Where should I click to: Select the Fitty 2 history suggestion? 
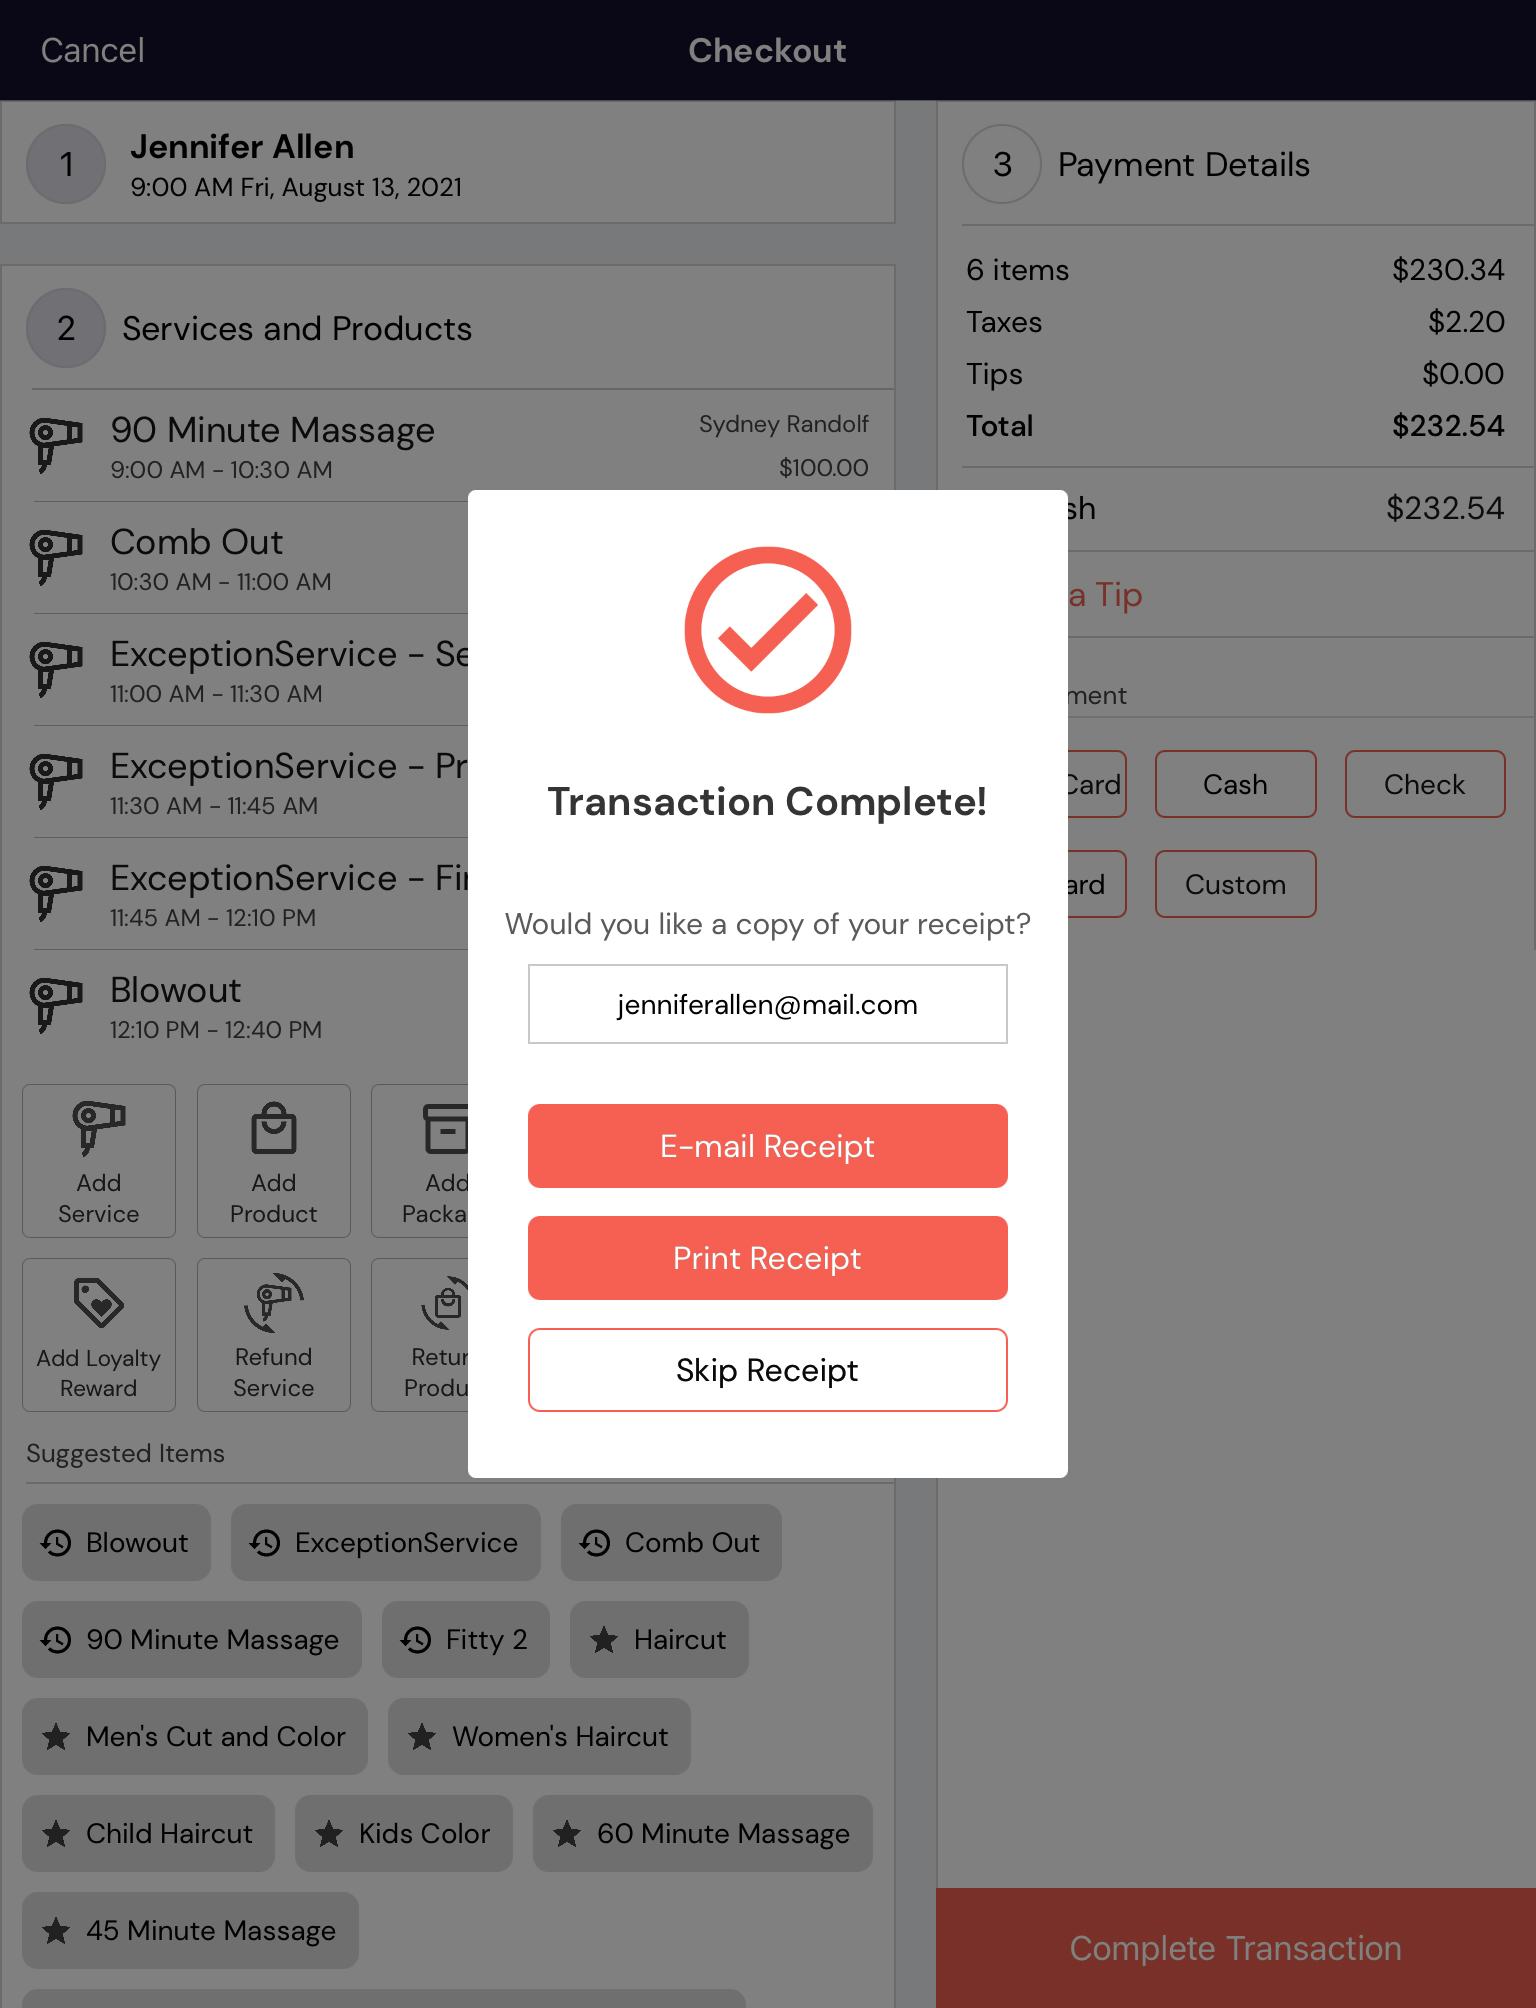465,1639
